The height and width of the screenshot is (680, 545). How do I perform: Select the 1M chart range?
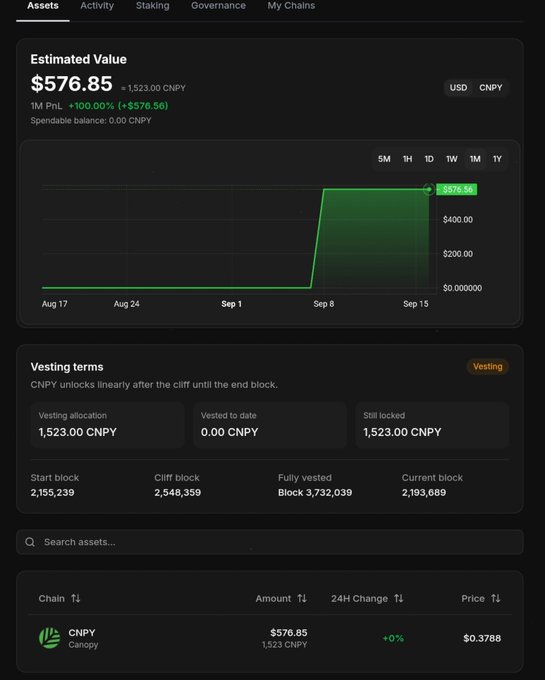pyautogui.click(x=475, y=159)
